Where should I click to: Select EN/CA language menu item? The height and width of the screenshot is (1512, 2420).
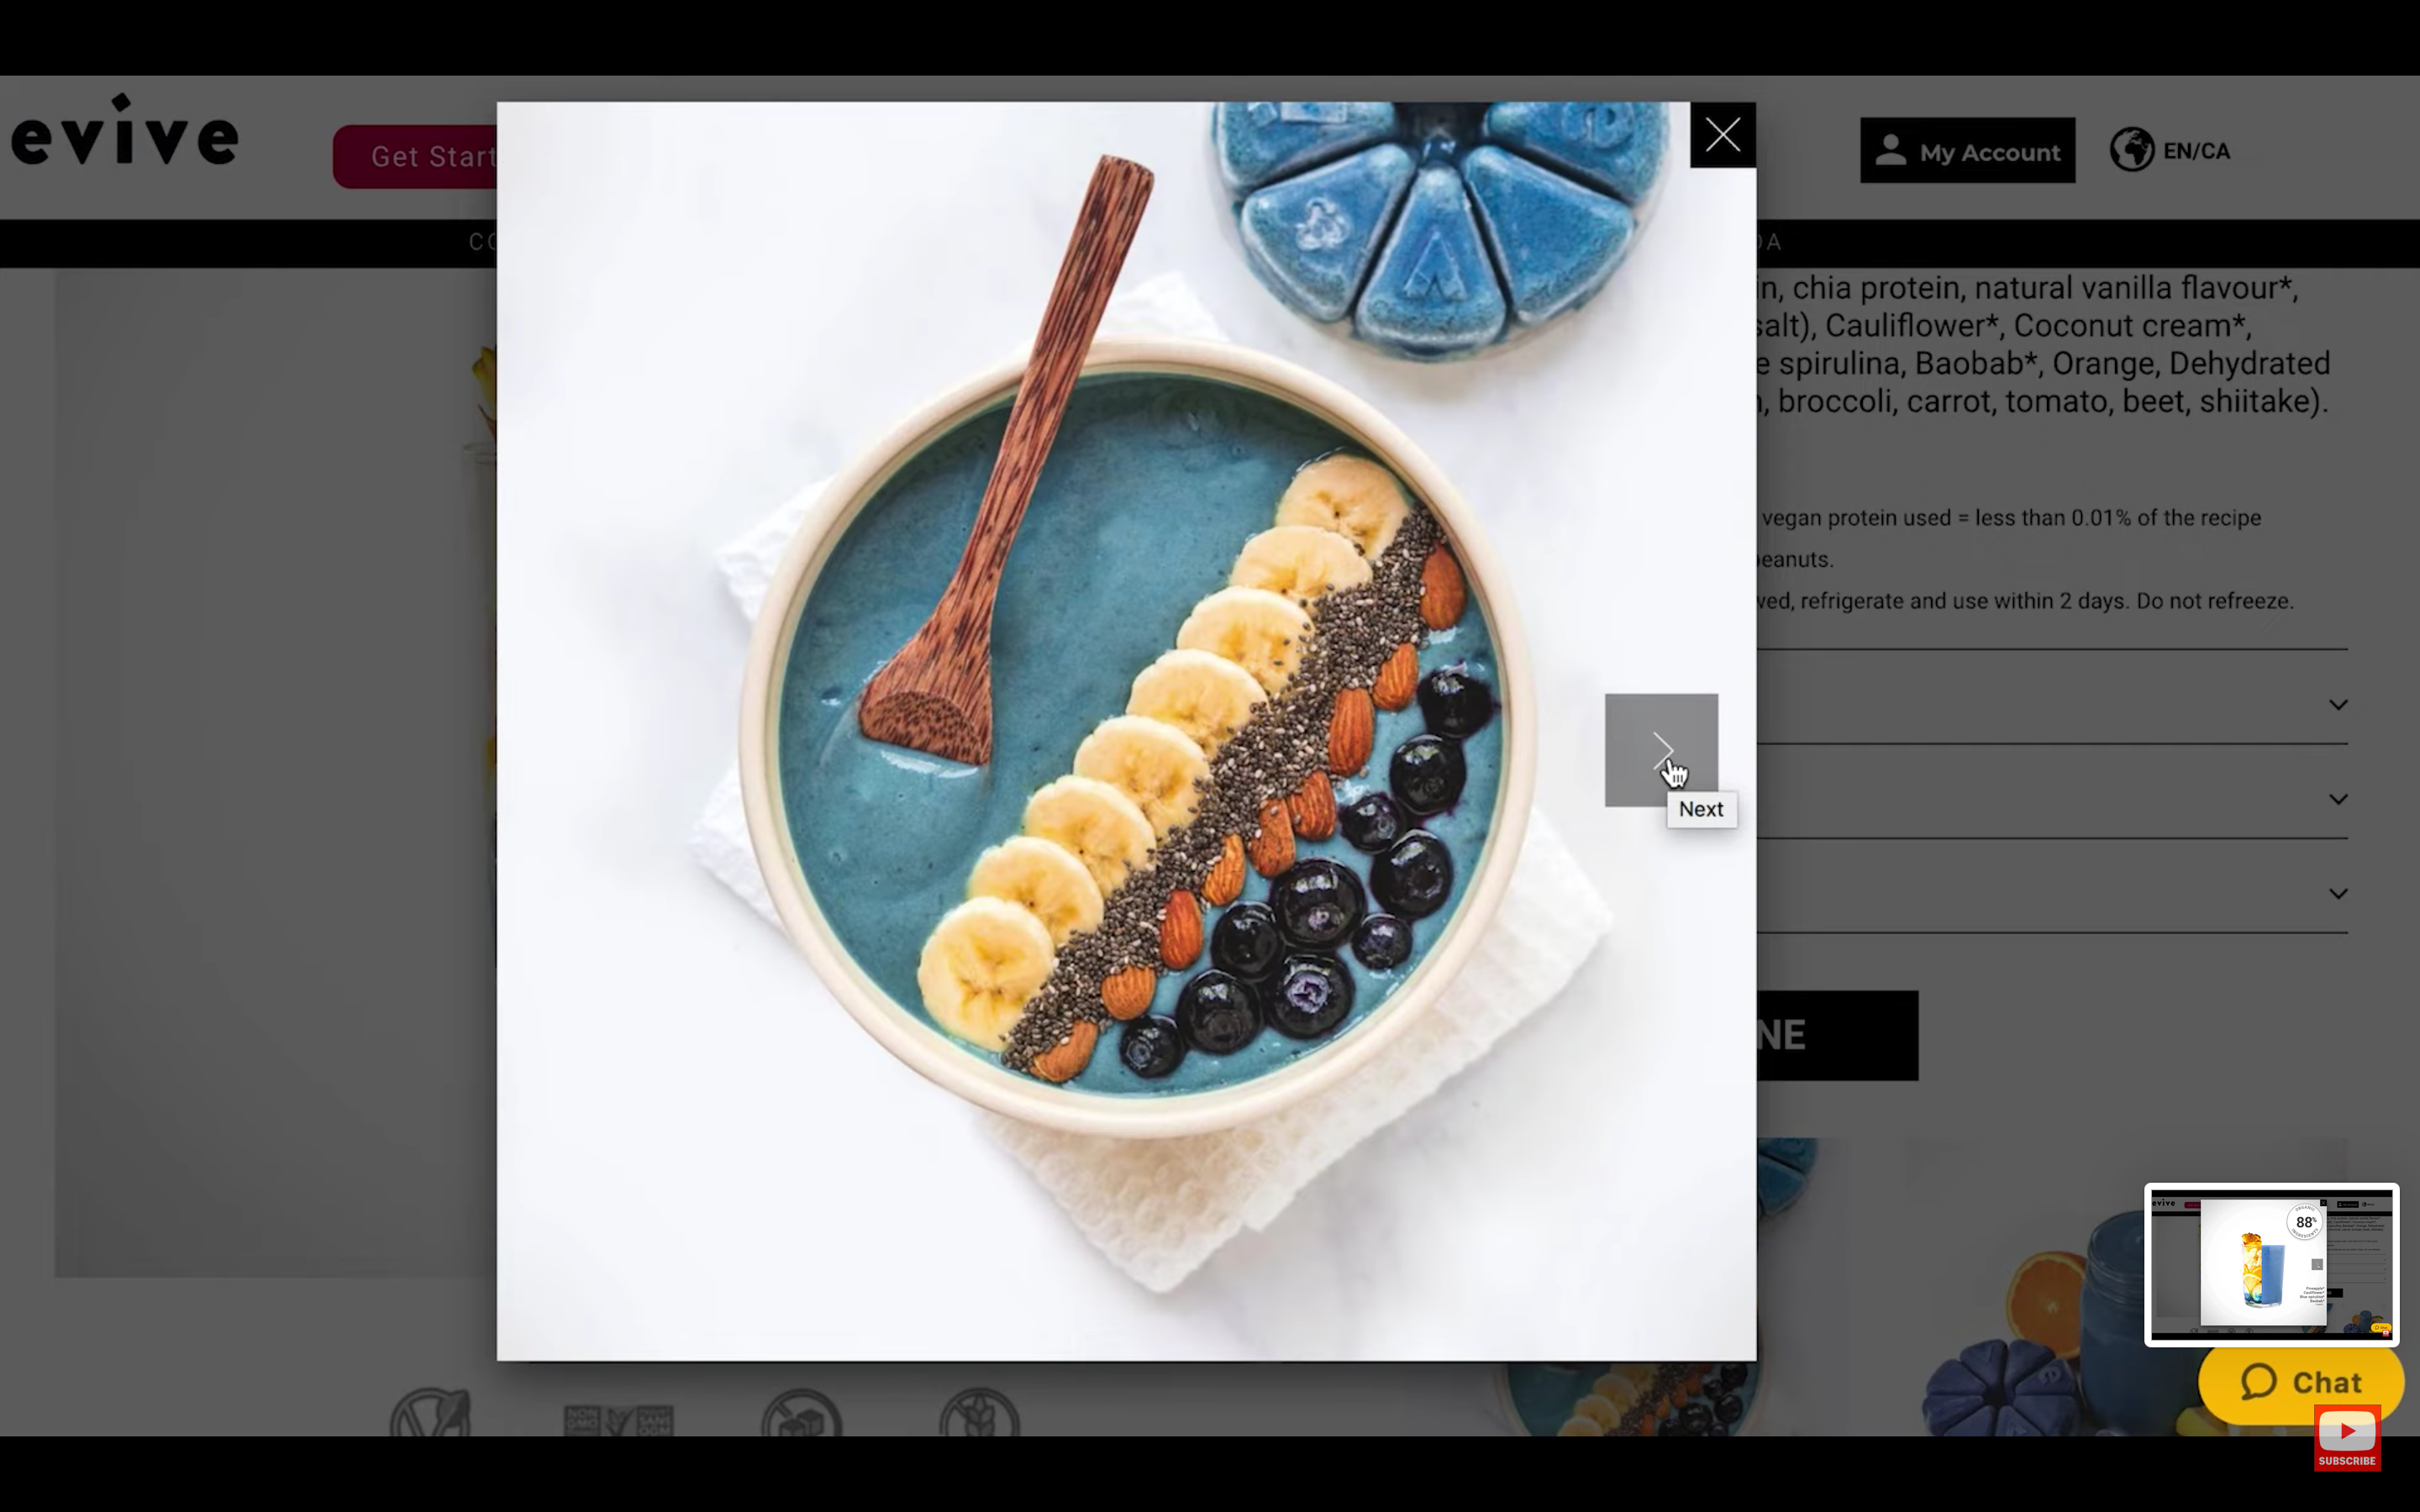point(2170,148)
